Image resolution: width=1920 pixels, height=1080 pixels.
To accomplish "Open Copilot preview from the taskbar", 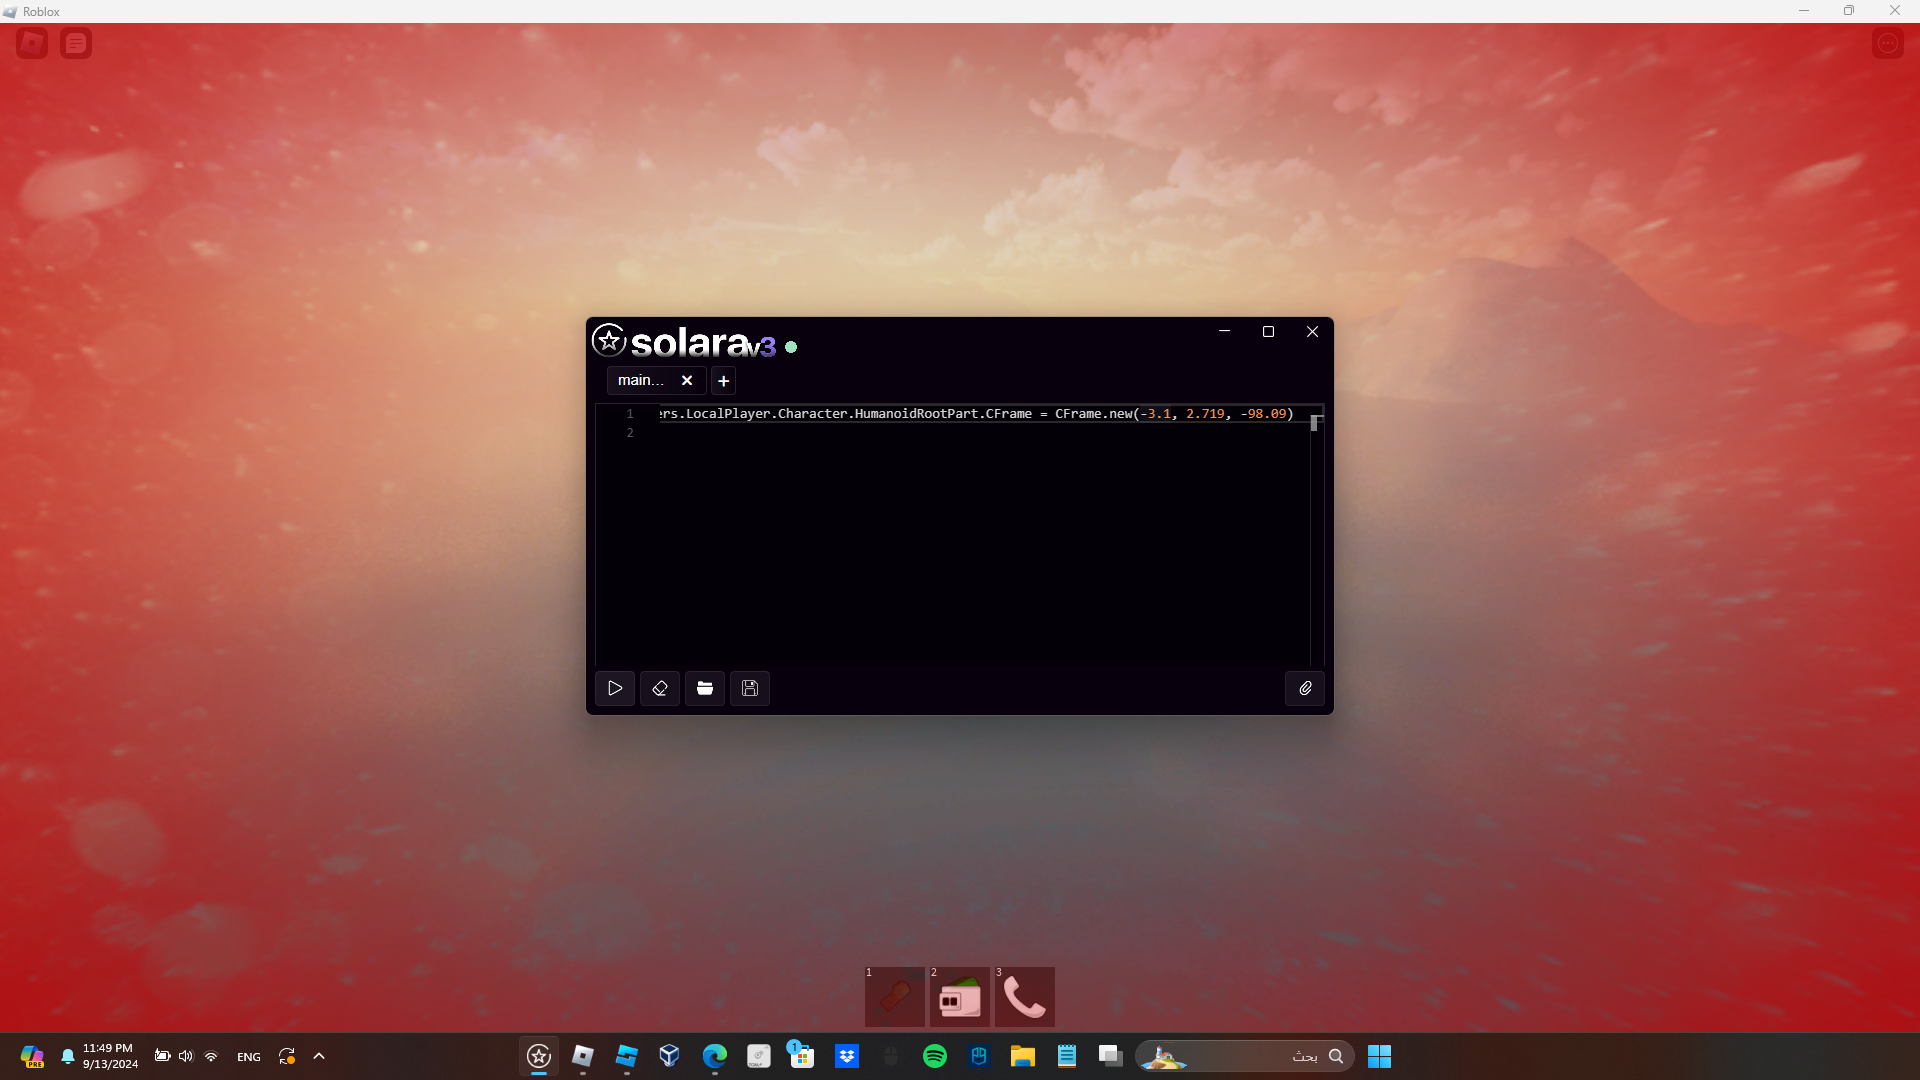I will pos(32,1056).
